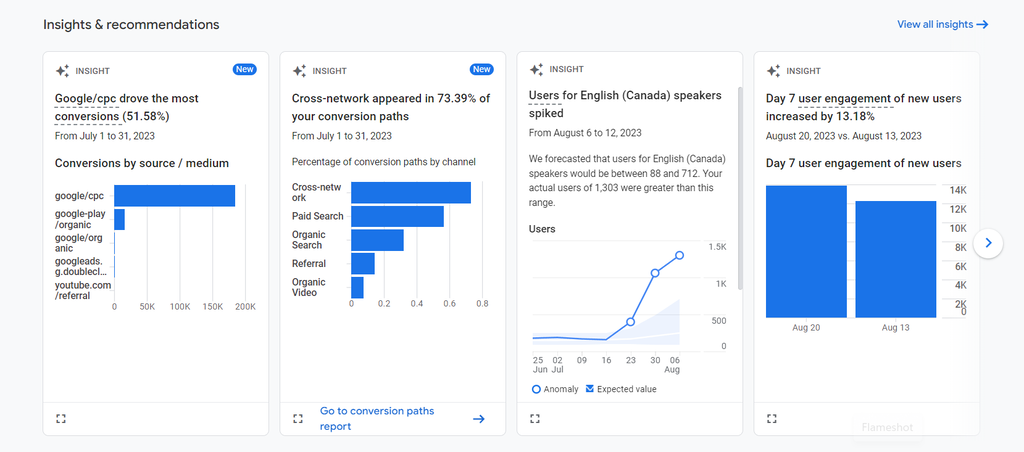
Task: Expand the Google/cpc conversions insight card
Action: (61, 418)
